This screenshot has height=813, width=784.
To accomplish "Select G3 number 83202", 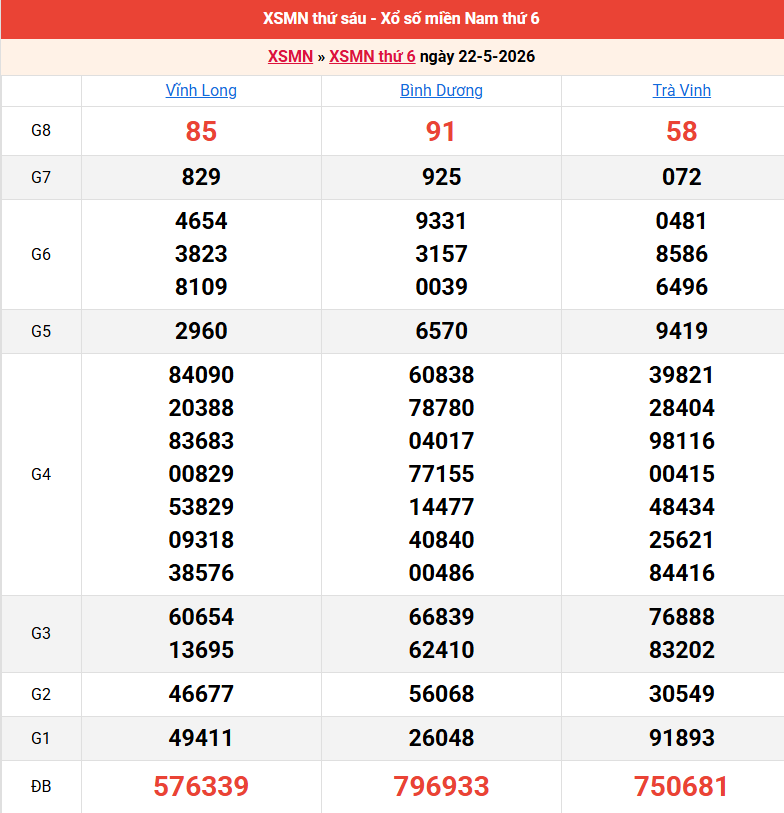I will pyautogui.click(x=681, y=650).
